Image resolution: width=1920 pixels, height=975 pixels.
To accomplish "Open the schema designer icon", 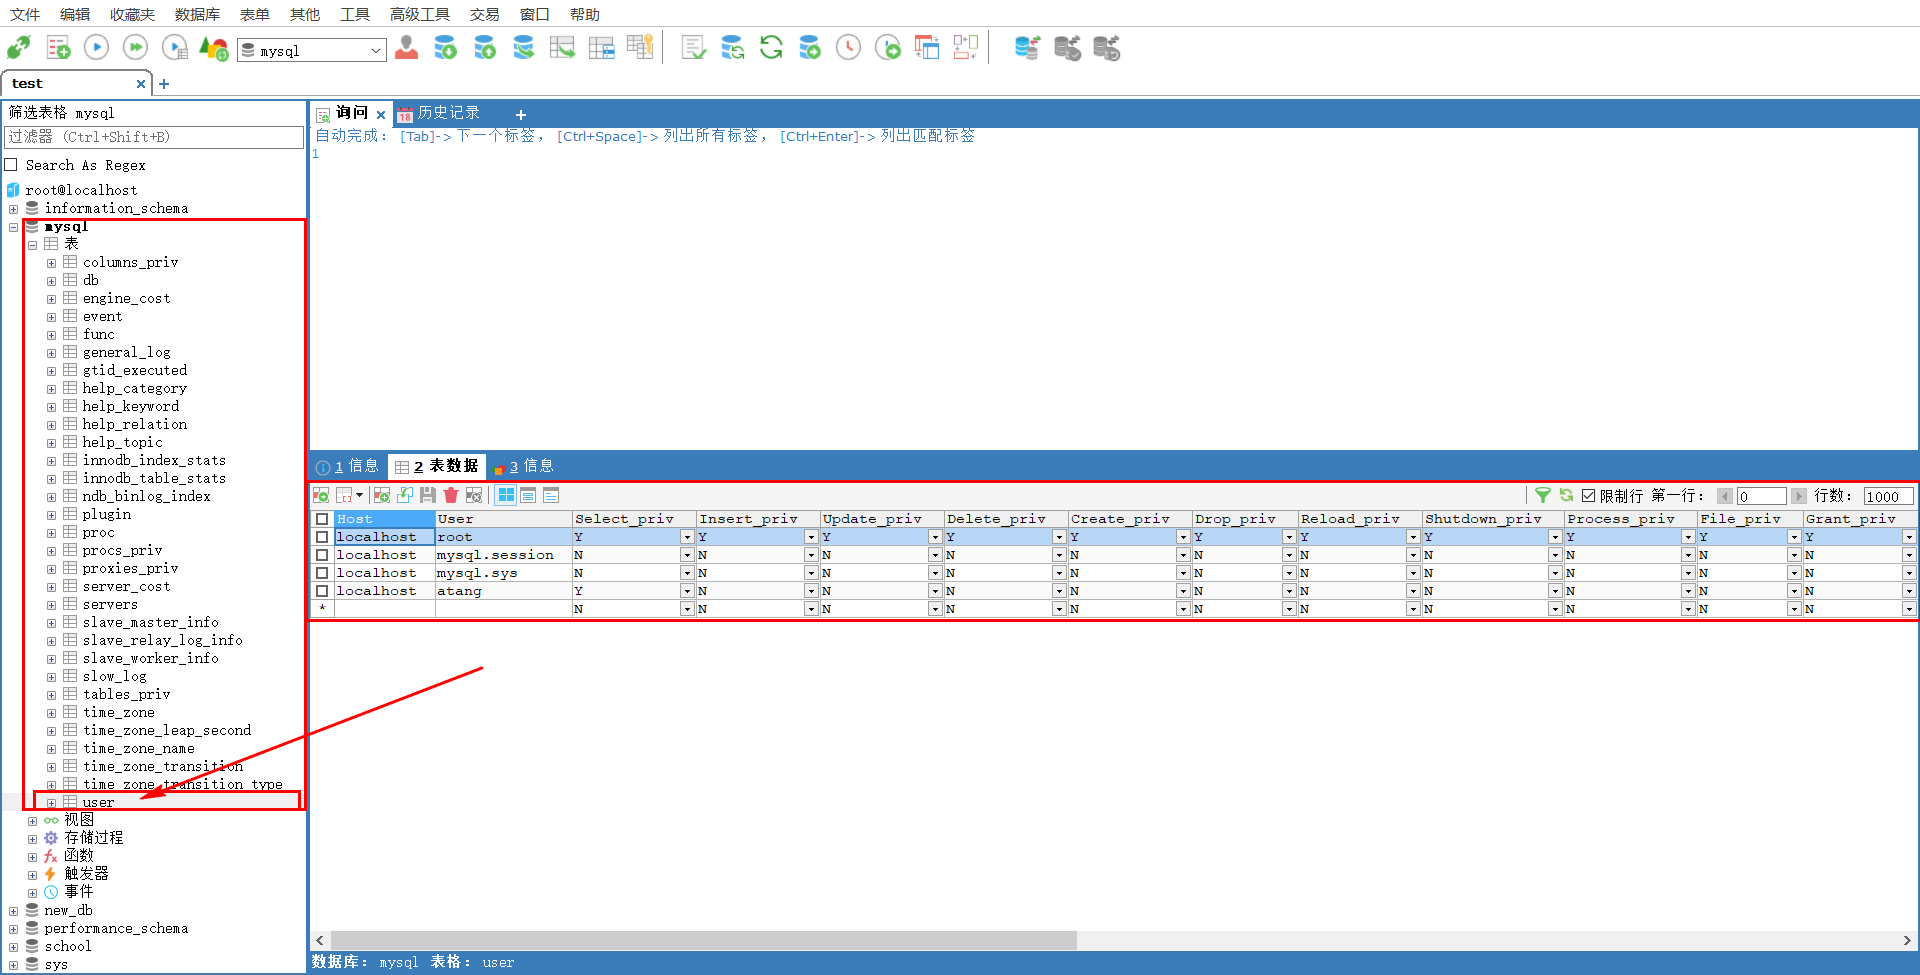I will coord(927,48).
